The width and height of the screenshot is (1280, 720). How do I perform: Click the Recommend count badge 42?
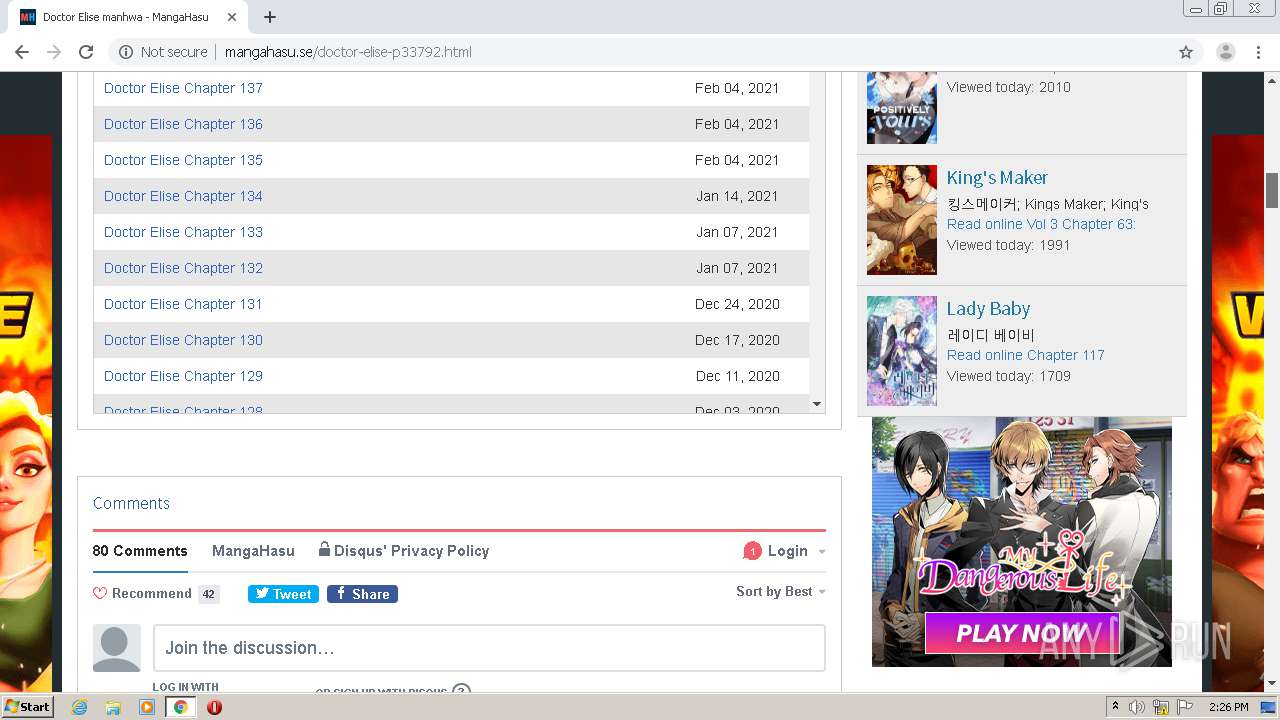click(208, 594)
